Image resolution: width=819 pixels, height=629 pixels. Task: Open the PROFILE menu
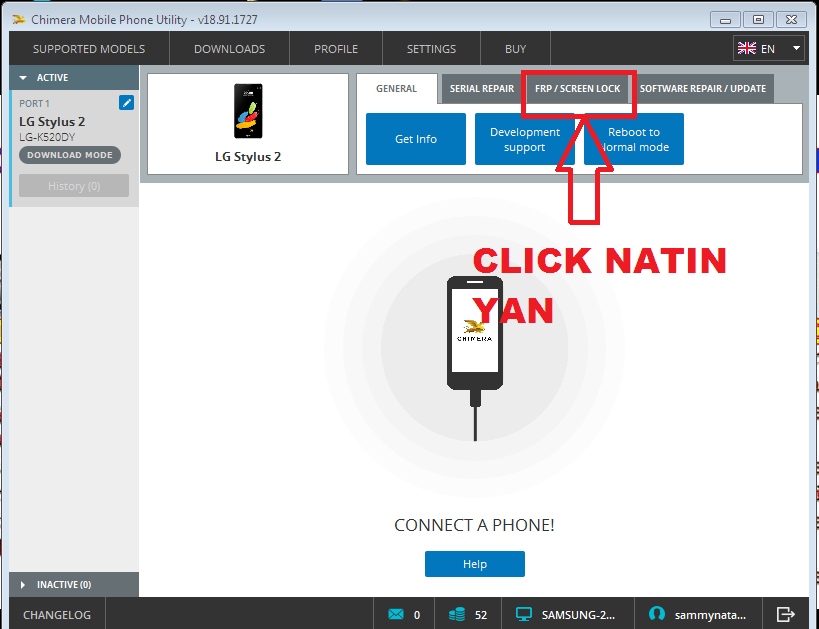tap(336, 49)
